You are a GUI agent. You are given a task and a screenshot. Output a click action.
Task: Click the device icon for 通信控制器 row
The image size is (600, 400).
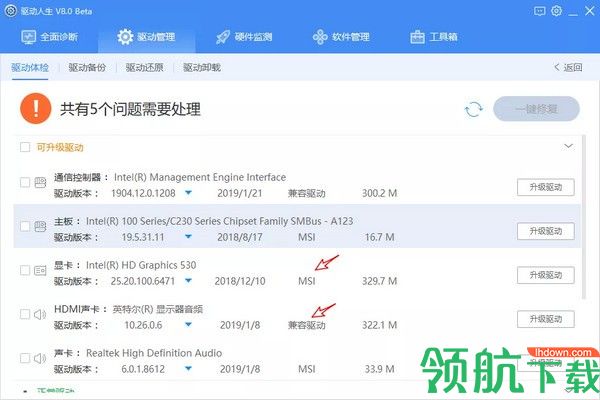40,182
